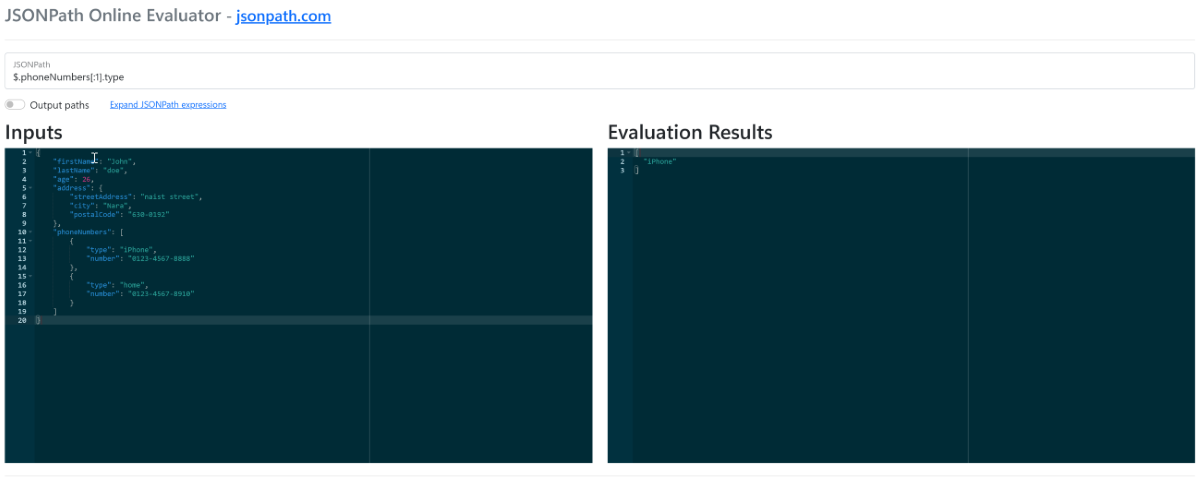Screen dimensions: 1200x479
Task: Collapse first phone object at line 11
Action: click(x=30, y=241)
